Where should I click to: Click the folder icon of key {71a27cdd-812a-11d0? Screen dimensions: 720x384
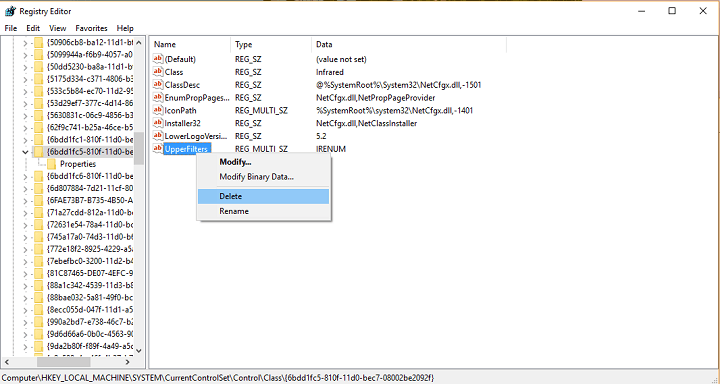39,212
